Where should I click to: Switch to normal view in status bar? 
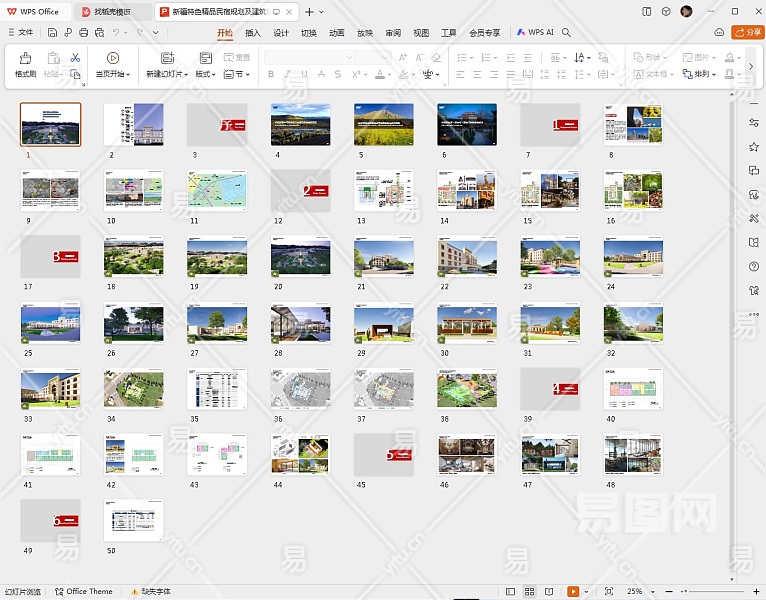[510, 592]
